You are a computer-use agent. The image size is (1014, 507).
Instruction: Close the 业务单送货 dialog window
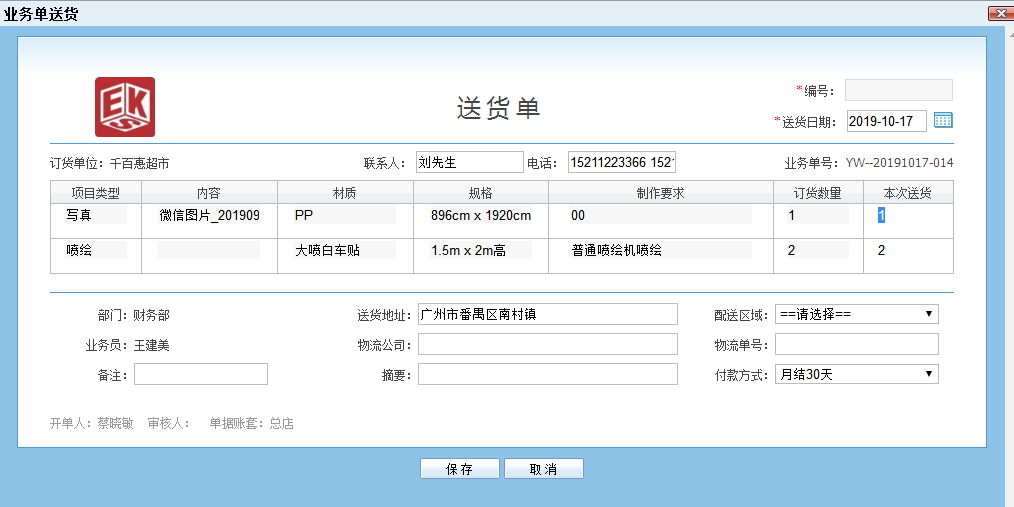[x=1001, y=13]
